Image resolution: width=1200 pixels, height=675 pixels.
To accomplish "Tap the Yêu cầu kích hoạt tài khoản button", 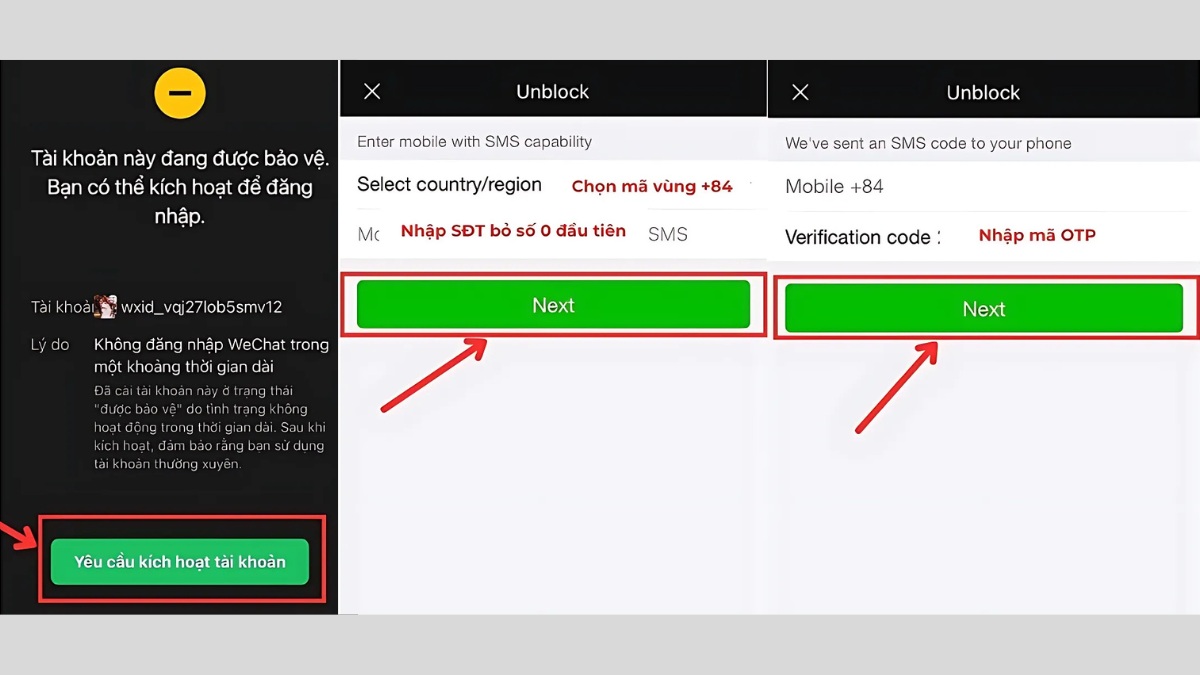I will click(x=180, y=562).
